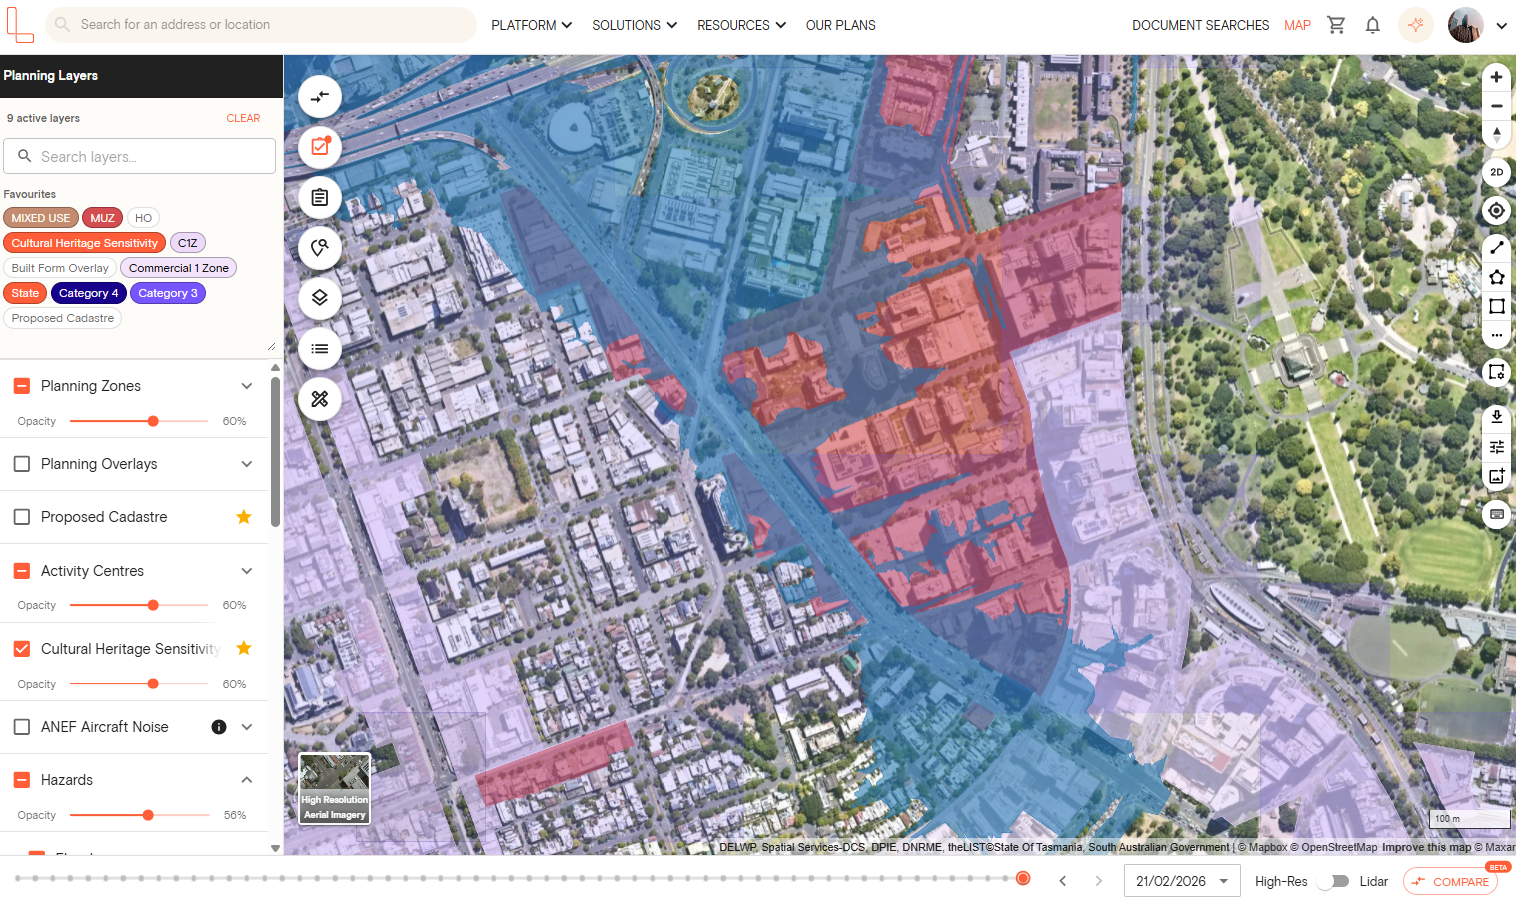Open more drawing tools ellipsis
The width and height of the screenshot is (1516, 901).
(x=1496, y=335)
